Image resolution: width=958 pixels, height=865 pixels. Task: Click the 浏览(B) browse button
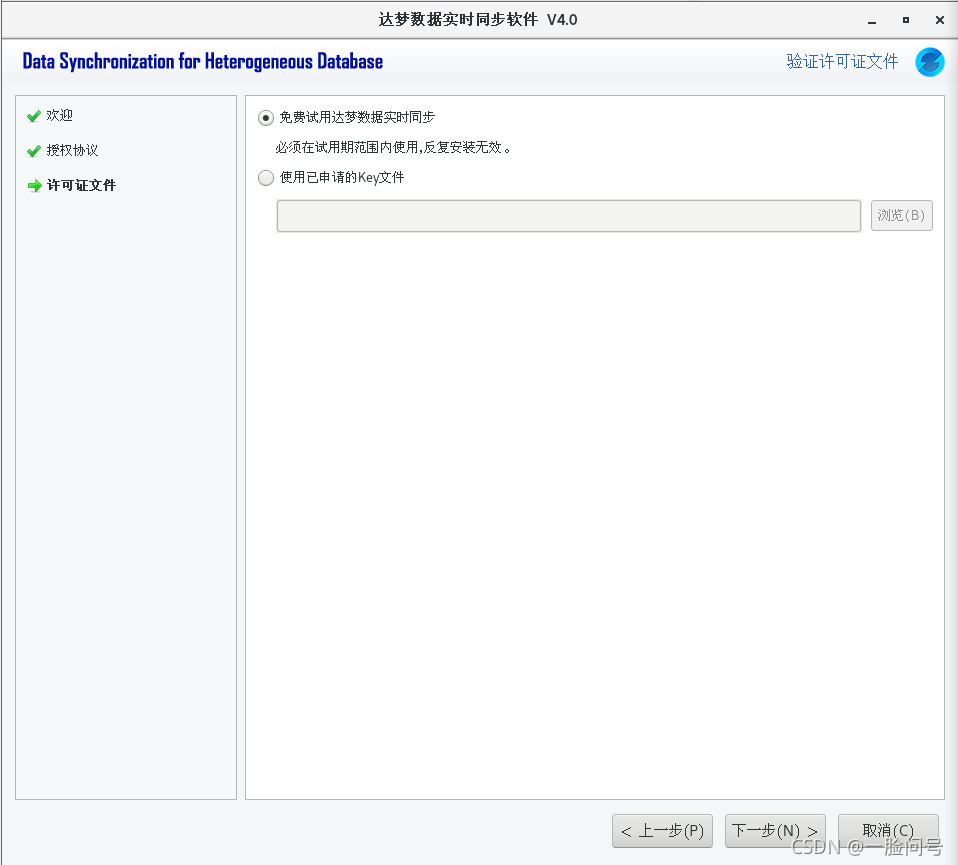click(x=901, y=216)
